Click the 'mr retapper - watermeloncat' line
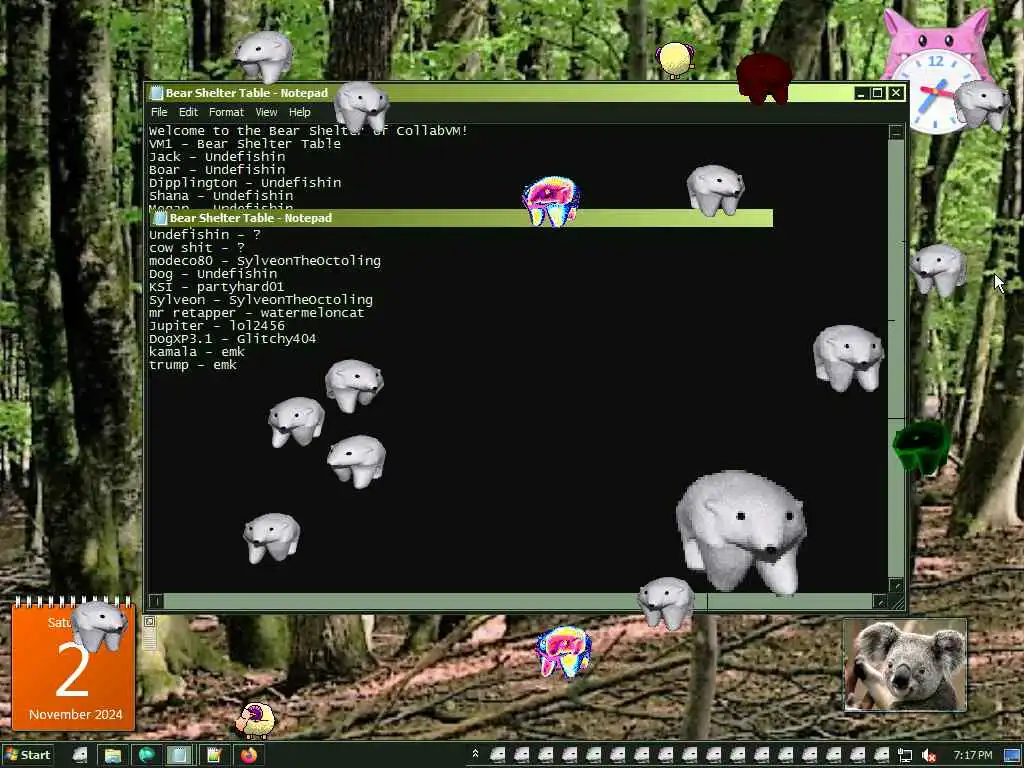 coord(257,313)
